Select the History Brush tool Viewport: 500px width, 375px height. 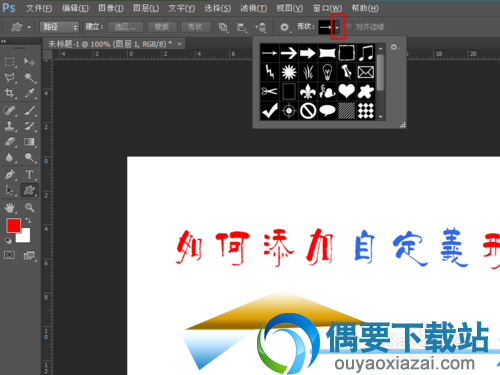coord(29,126)
